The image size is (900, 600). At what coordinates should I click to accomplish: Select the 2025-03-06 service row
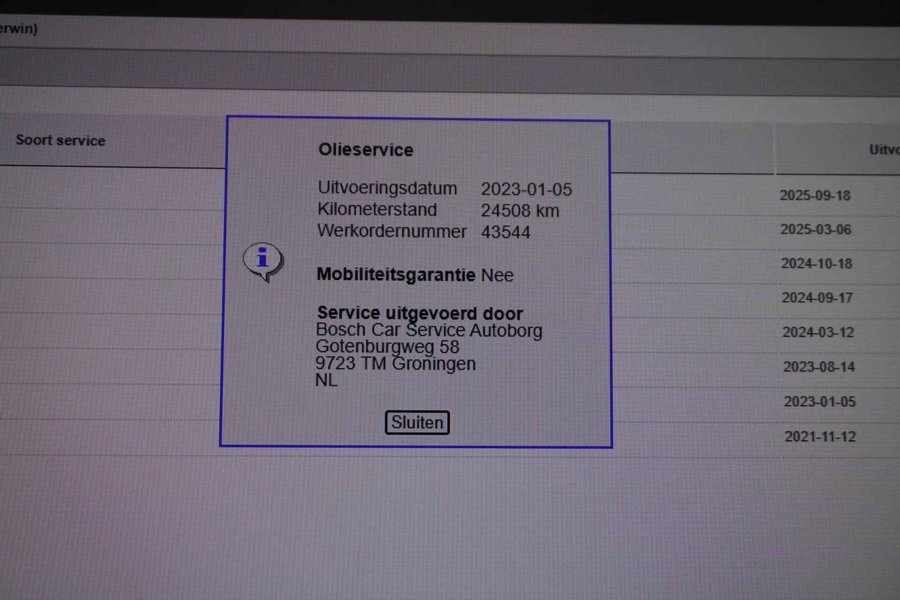815,230
